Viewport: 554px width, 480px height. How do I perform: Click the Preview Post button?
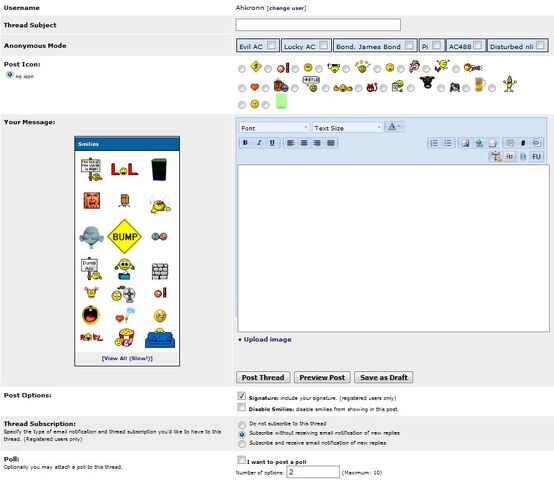(x=322, y=377)
